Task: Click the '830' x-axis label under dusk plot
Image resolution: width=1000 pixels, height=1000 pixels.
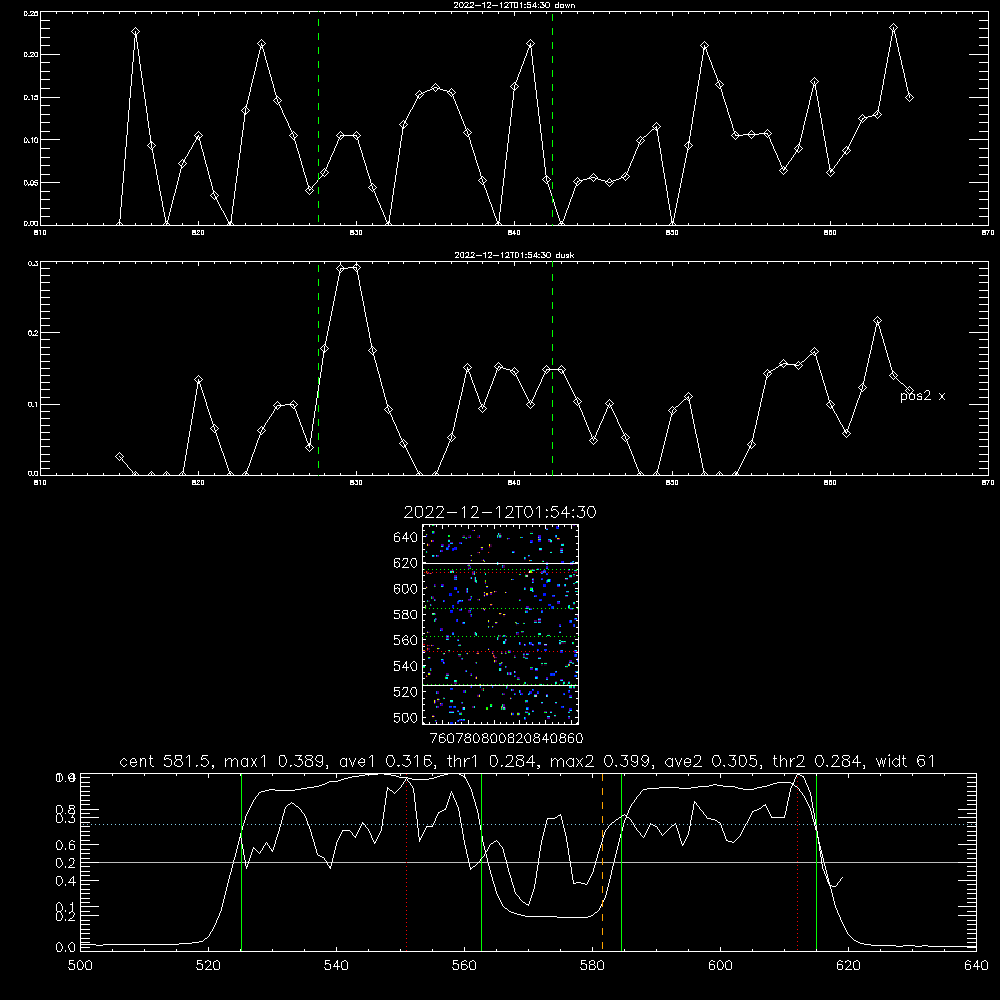Action: coord(356,483)
